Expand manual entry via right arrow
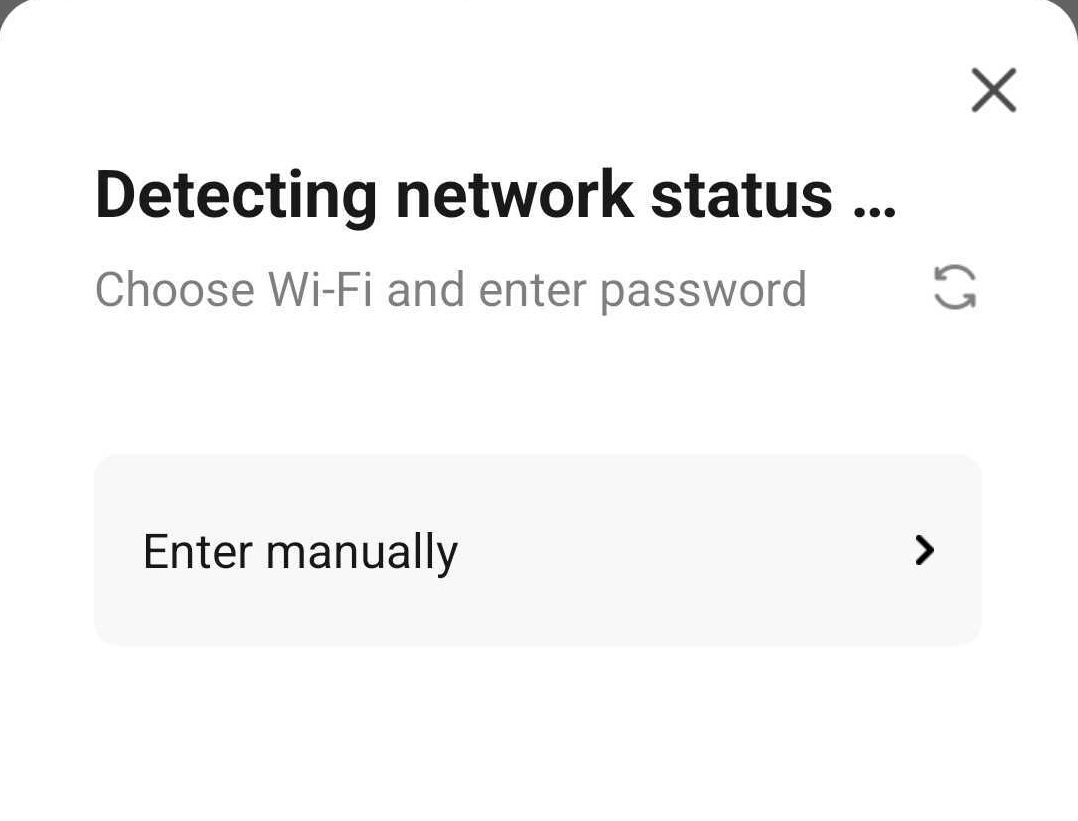This screenshot has width=1078, height=821. point(925,550)
